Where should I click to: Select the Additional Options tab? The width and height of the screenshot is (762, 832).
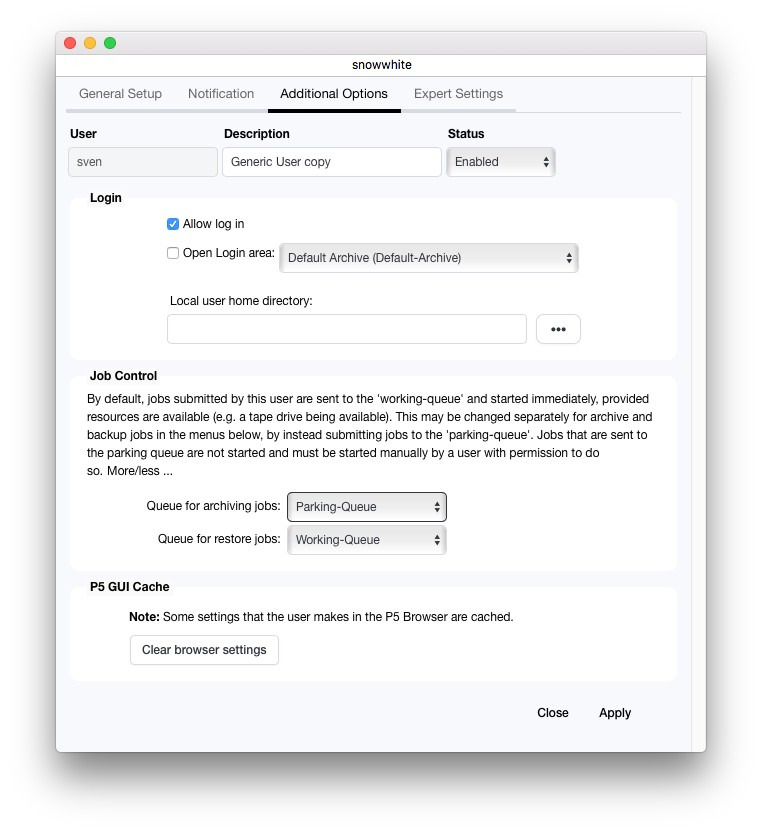(334, 94)
